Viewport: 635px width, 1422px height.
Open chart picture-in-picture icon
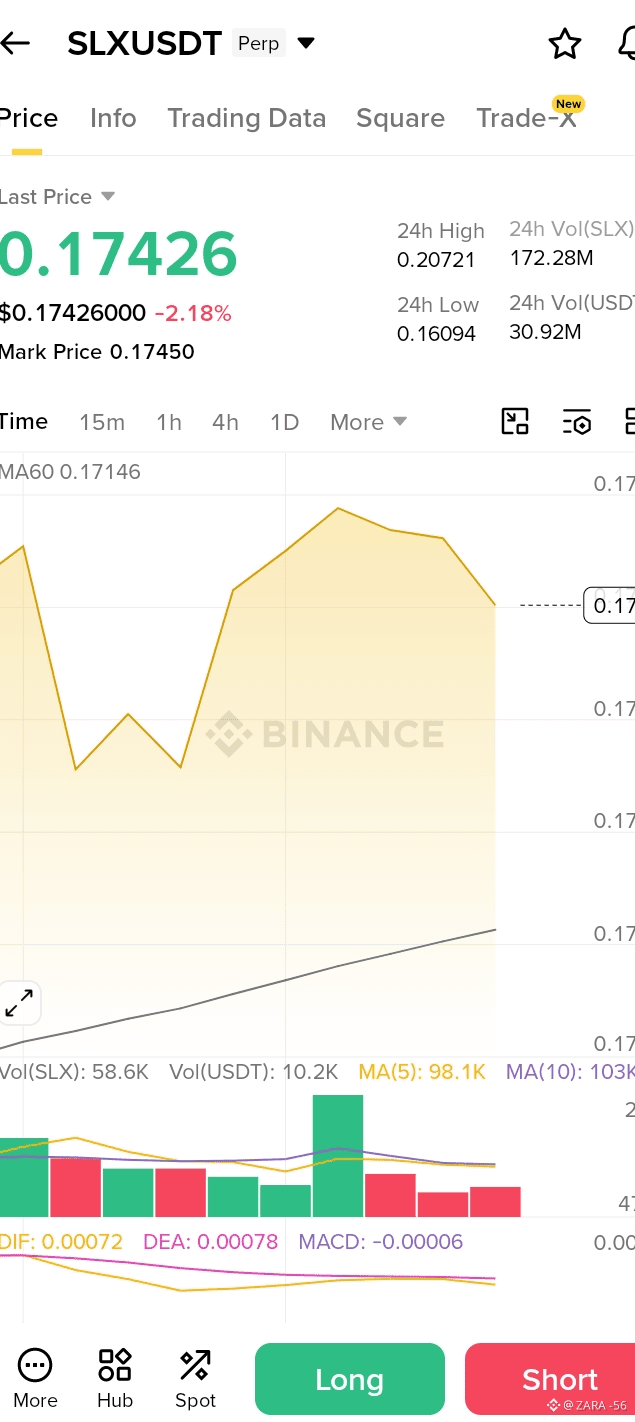tap(515, 422)
